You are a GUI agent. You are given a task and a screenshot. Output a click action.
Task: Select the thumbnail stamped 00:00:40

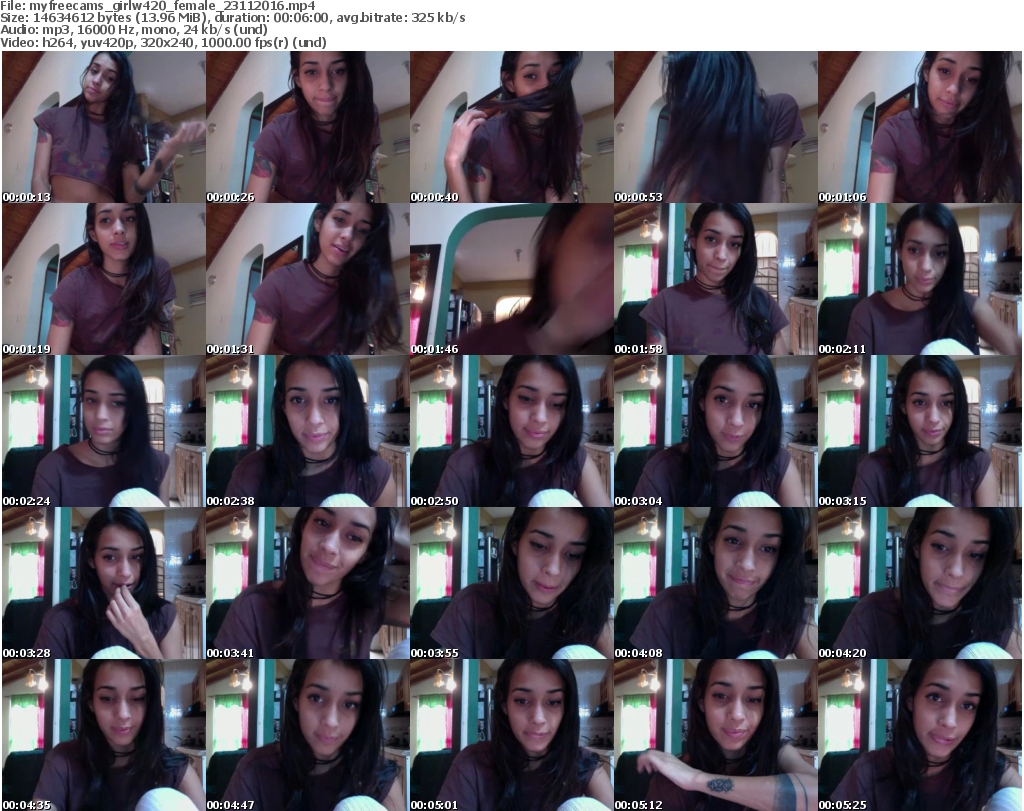tap(512, 127)
